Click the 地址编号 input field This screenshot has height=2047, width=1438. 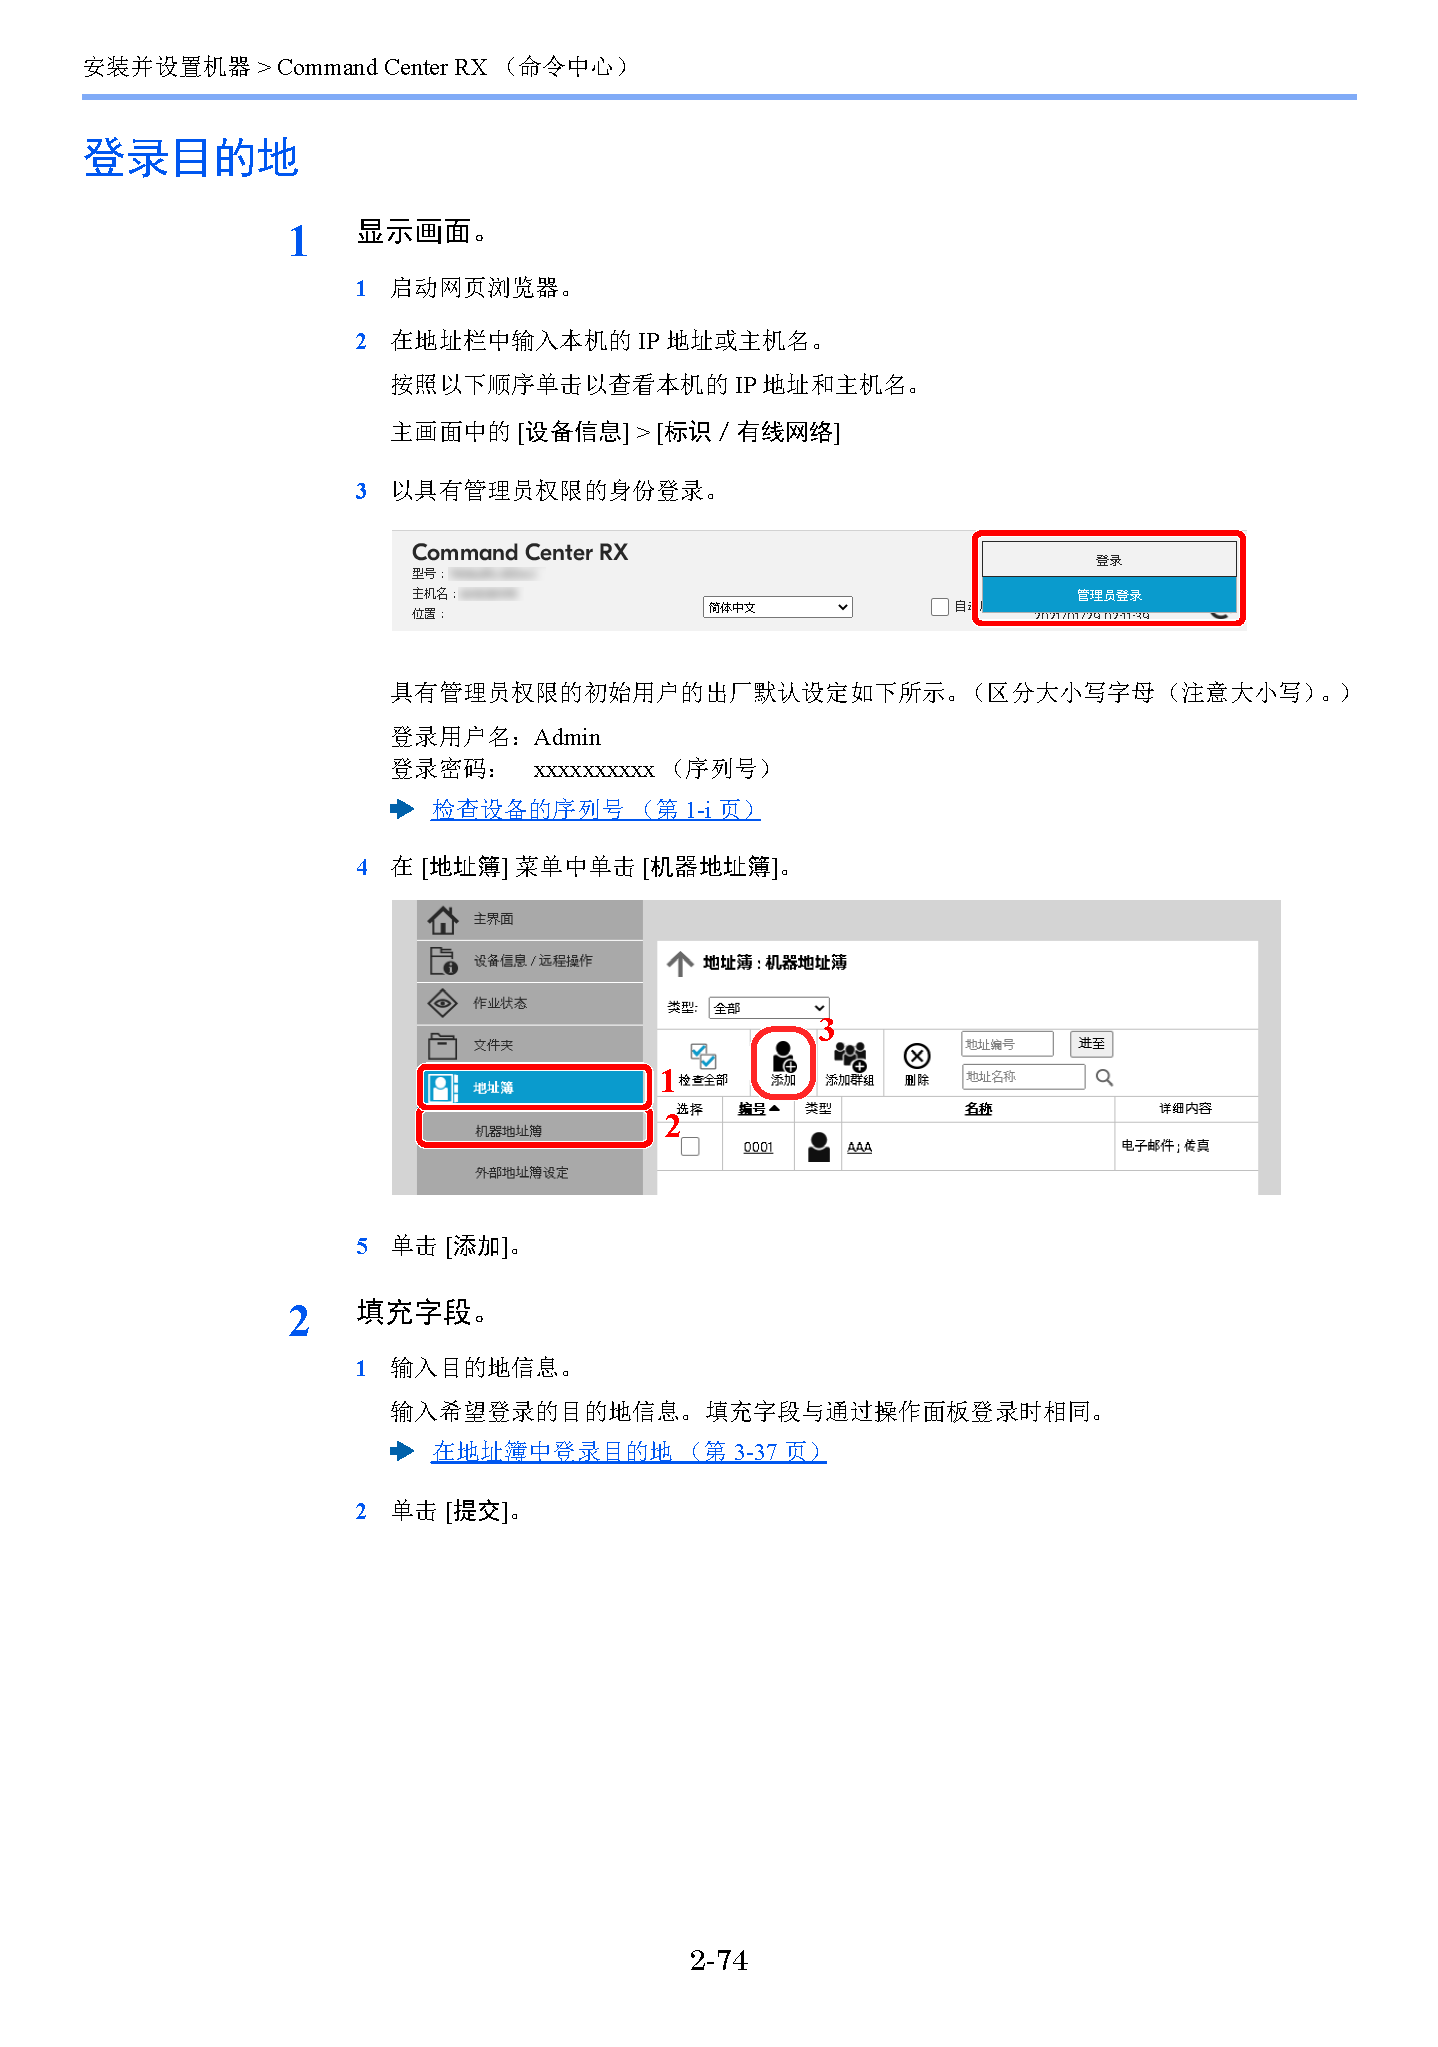[1007, 1043]
